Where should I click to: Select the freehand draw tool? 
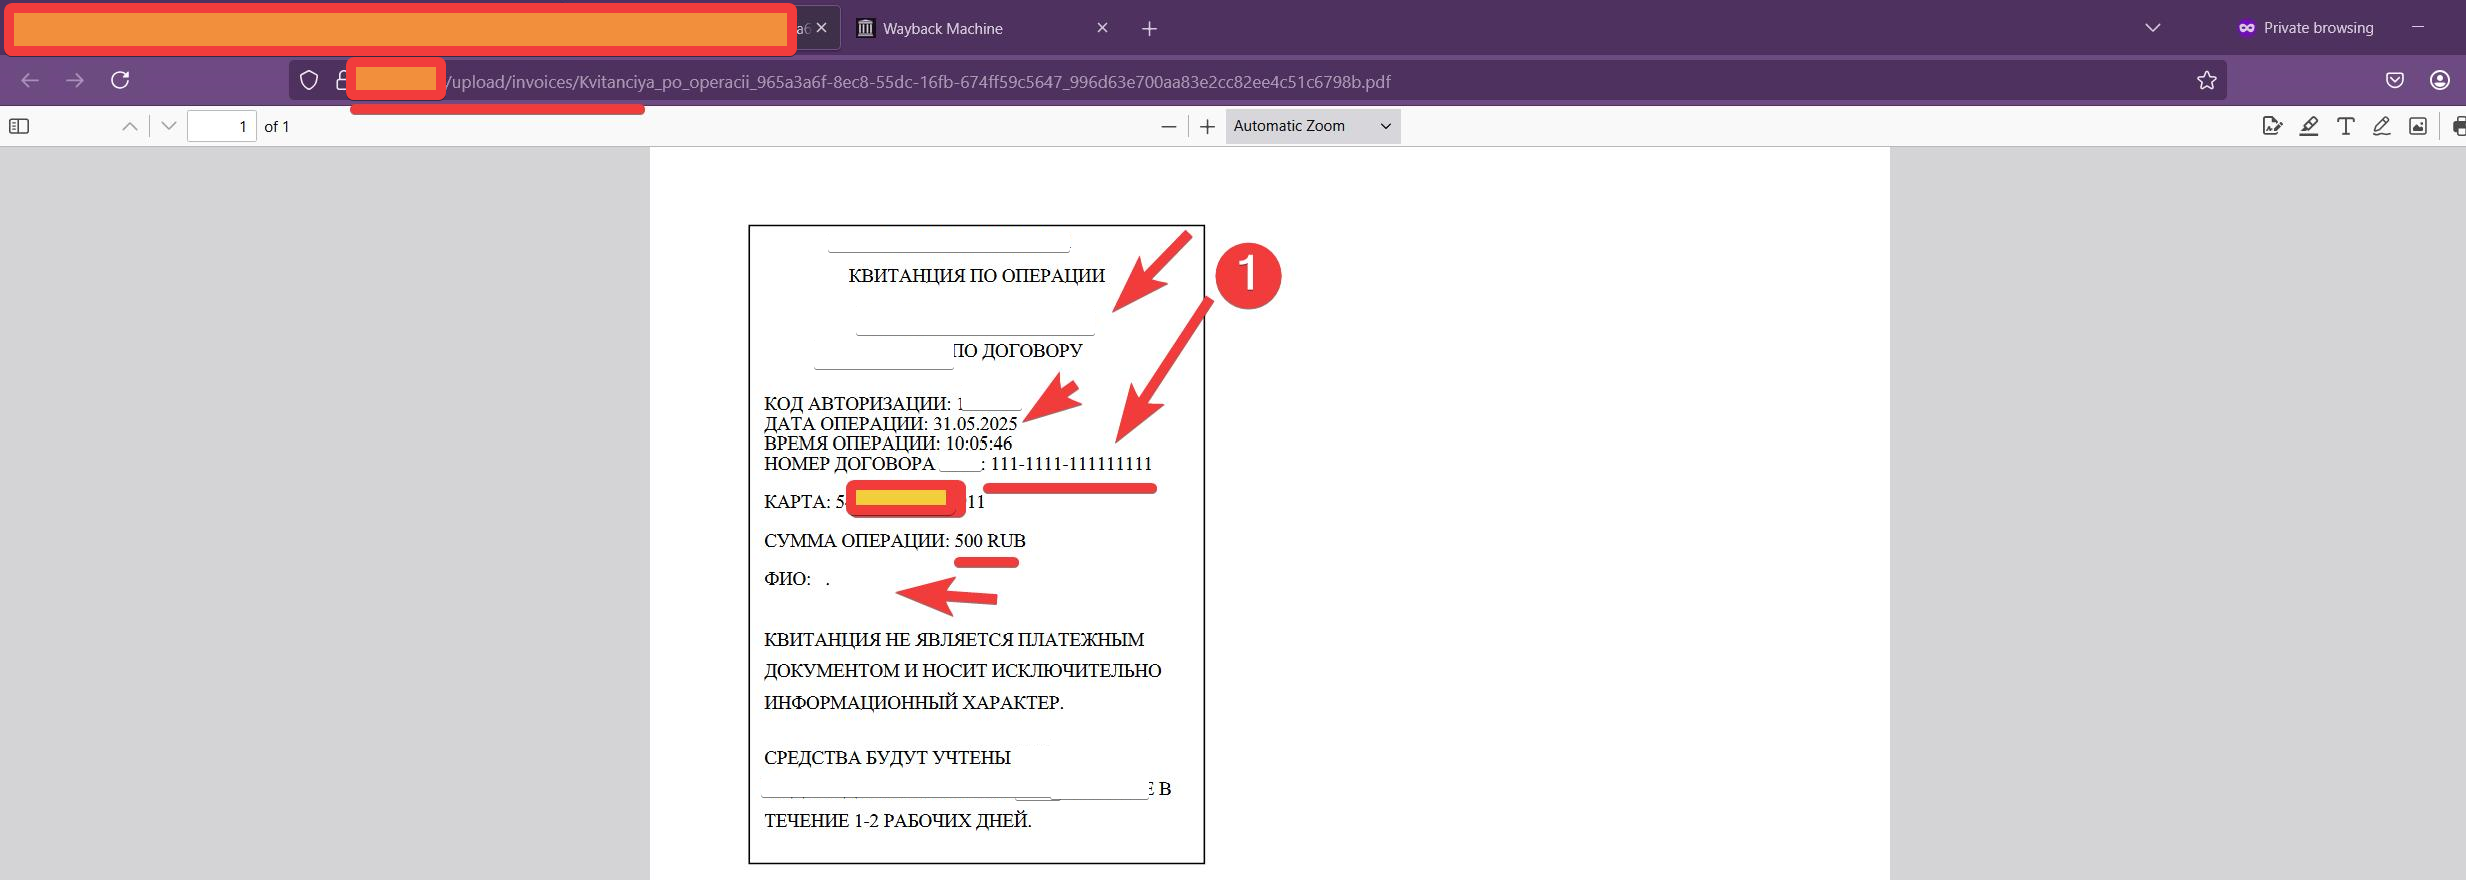coord(2382,126)
